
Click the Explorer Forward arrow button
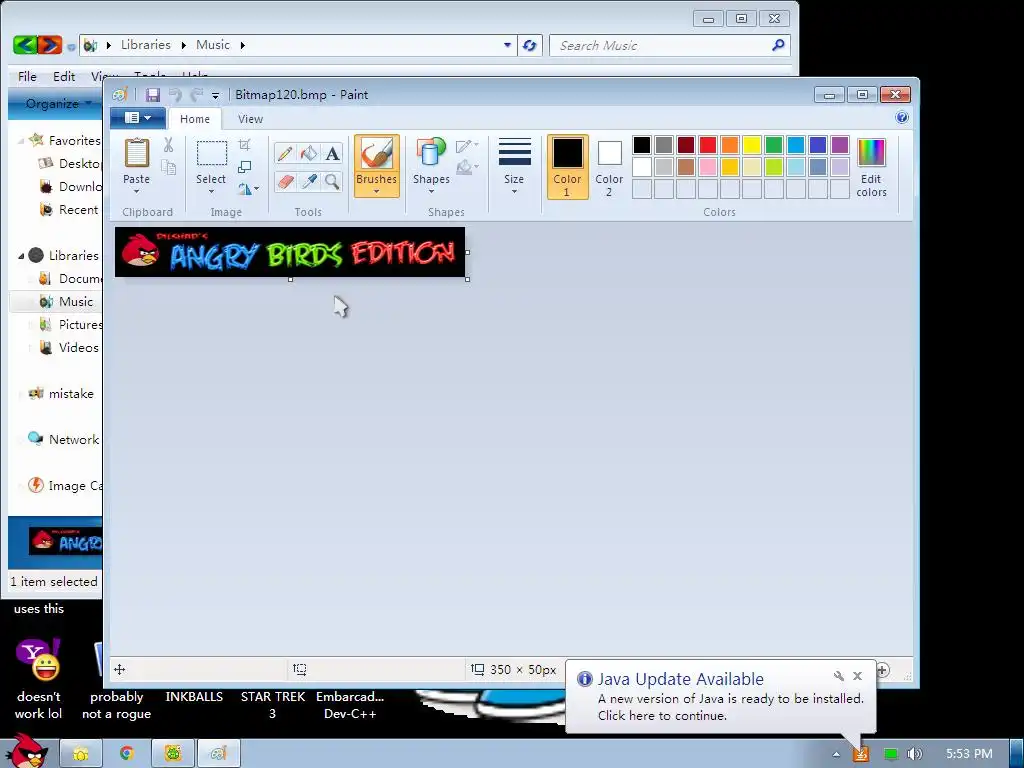pos(50,45)
